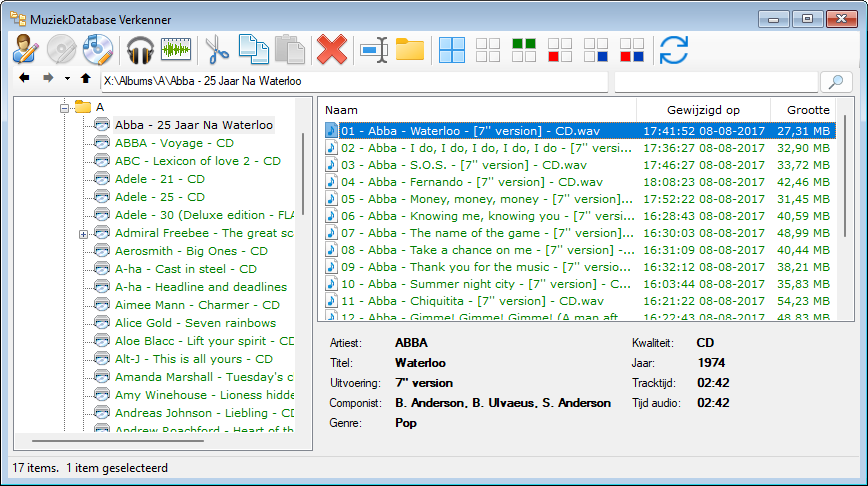Sort by Grootte column header
Image resolution: width=868 pixels, height=486 pixels.
(x=803, y=110)
